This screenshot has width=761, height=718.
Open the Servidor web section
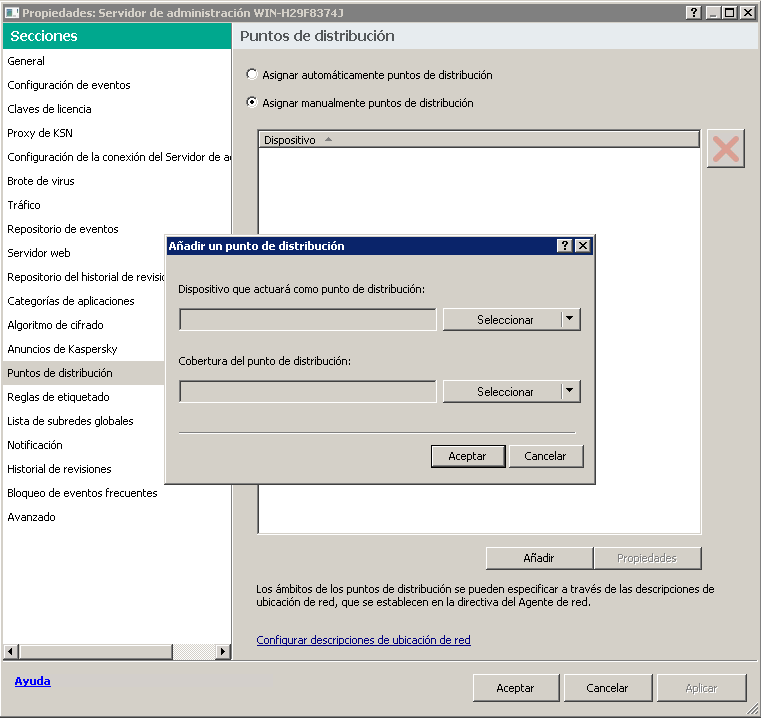pyautogui.click(x=83, y=253)
